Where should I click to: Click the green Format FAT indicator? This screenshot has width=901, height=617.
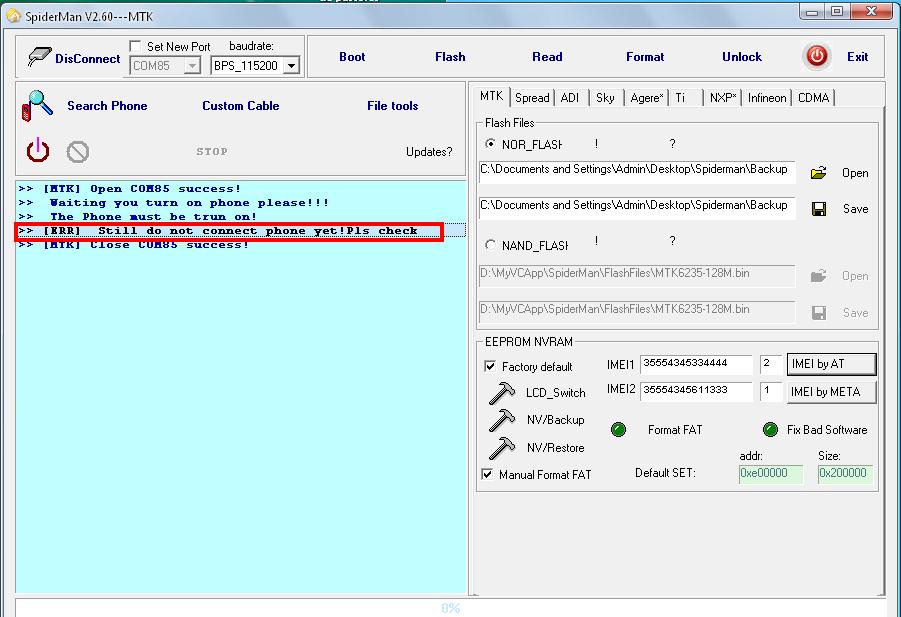click(618, 430)
